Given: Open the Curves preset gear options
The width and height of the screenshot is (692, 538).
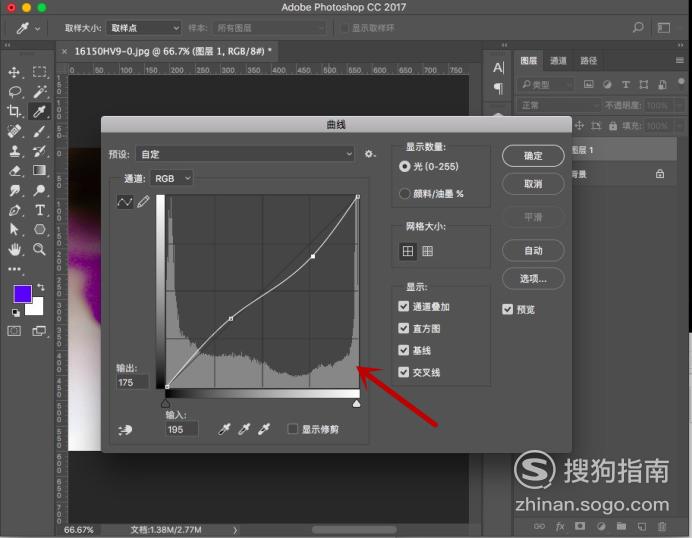Looking at the screenshot, I should [369, 154].
